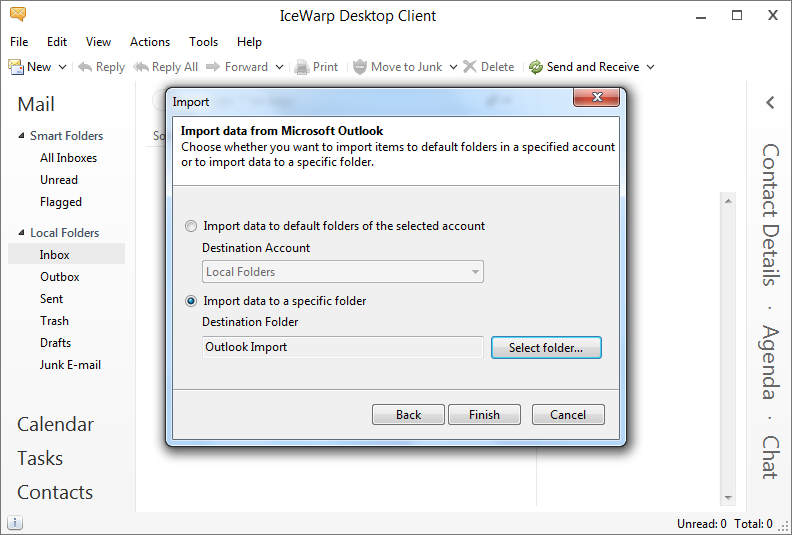The image size is (792, 535).
Task: Click the Delete X icon
Action: [470, 67]
